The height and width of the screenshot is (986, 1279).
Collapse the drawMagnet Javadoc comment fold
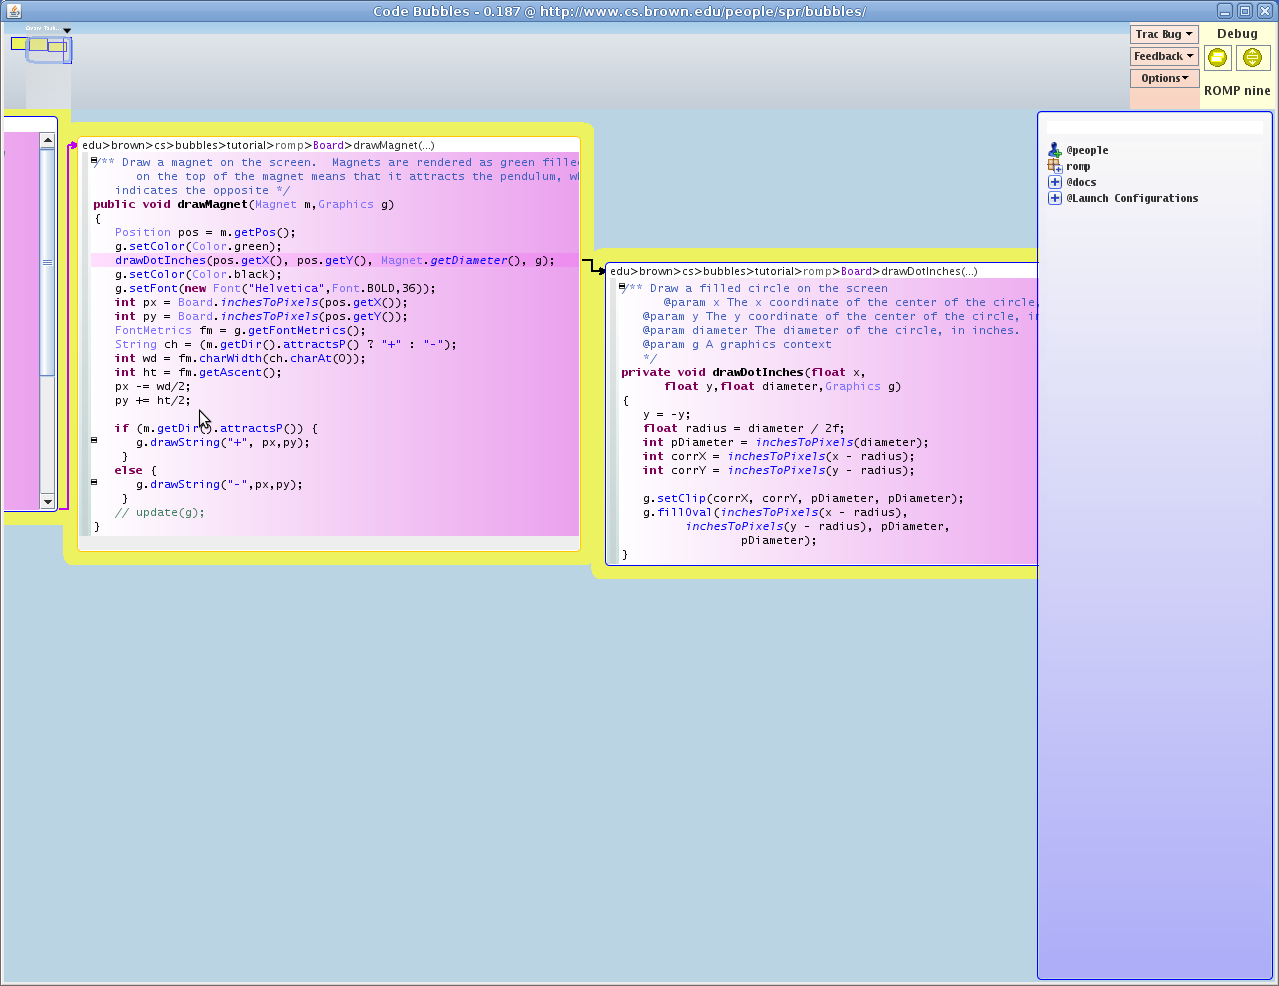[x=94, y=161]
